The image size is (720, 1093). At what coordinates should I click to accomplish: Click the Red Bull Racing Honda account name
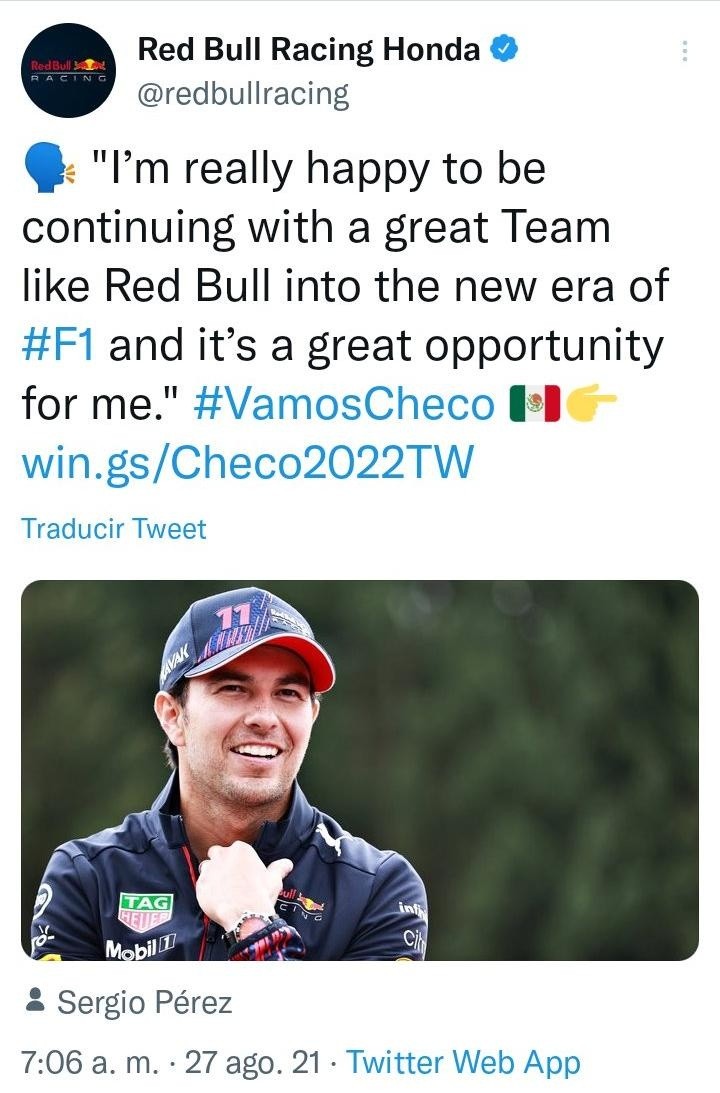point(308,49)
